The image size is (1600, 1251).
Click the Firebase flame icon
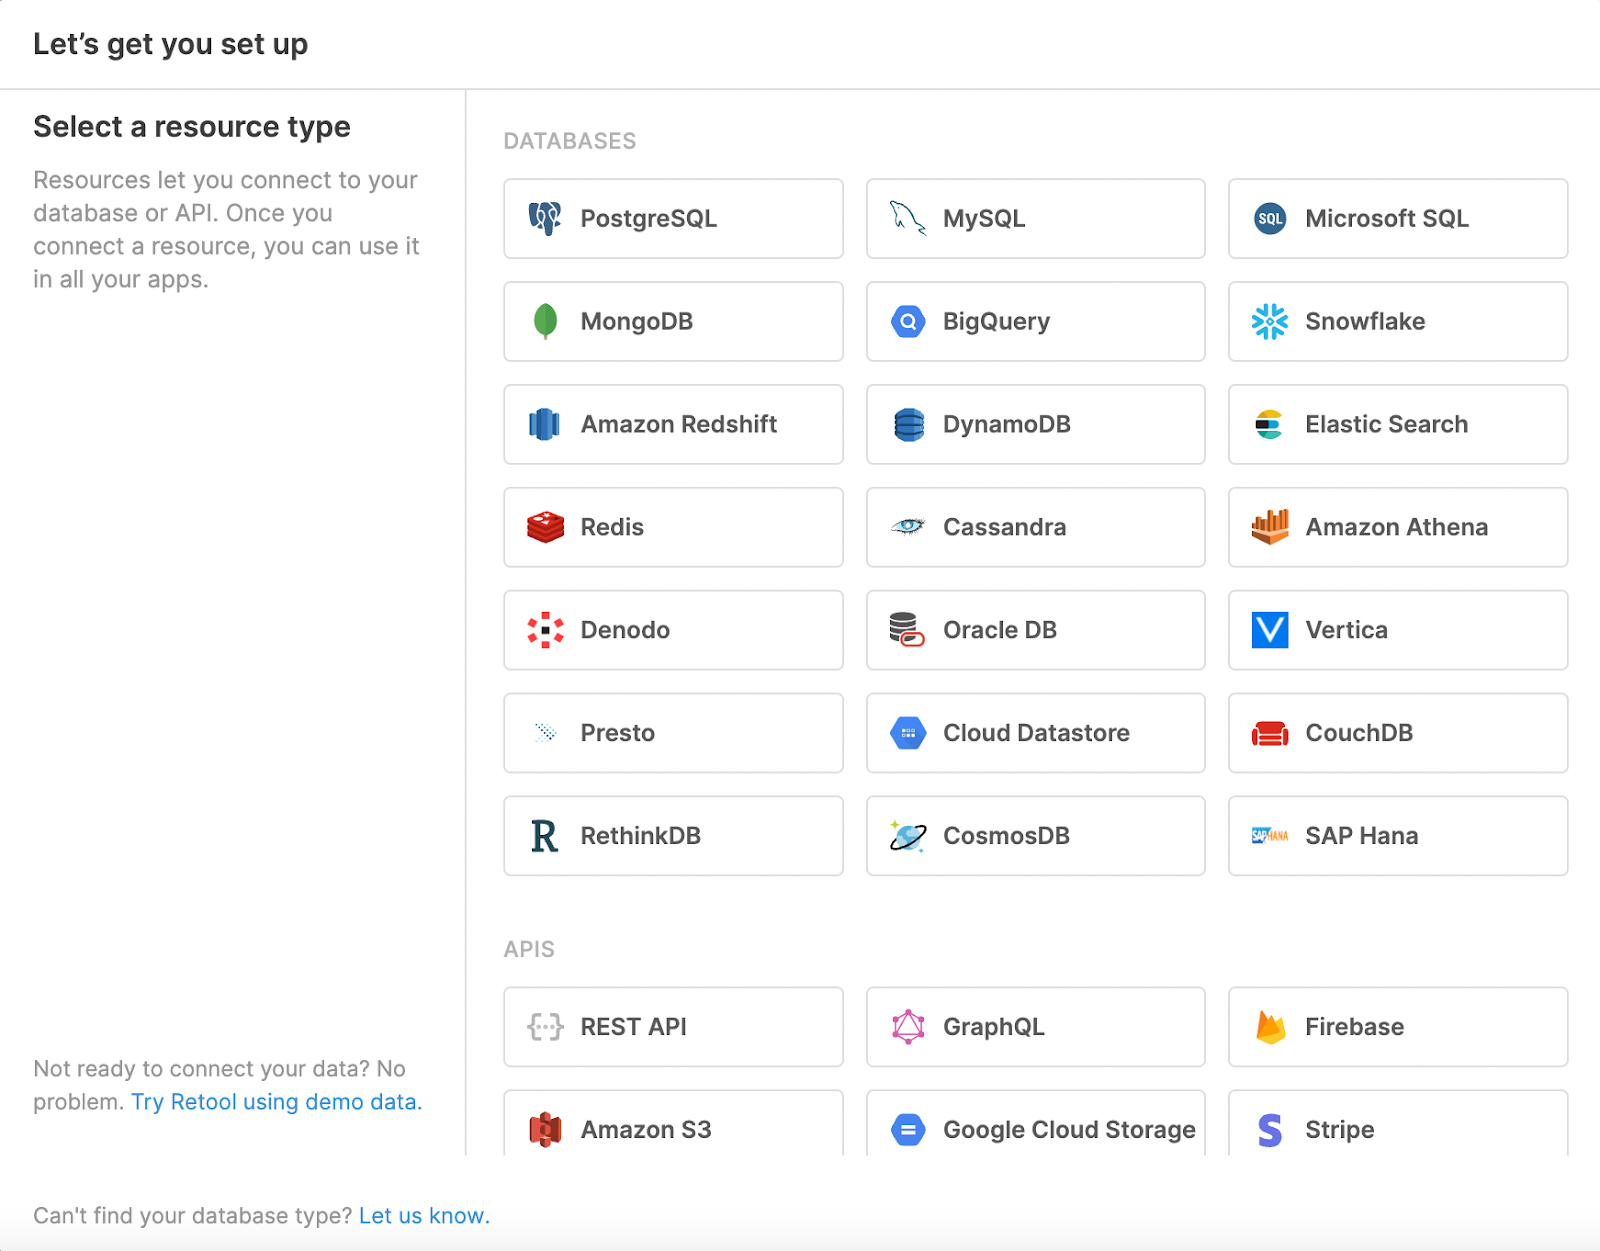pos(1270,1027)
